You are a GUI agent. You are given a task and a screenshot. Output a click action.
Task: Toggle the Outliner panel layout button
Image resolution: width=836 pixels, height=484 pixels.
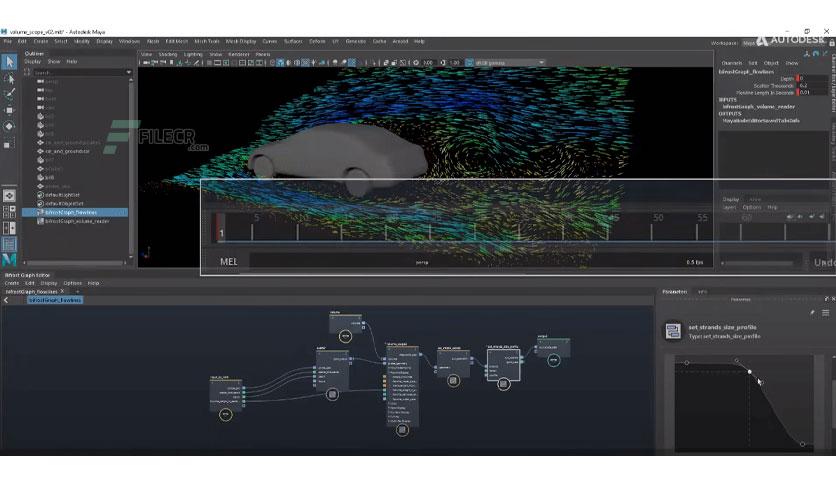pos(9,243)
